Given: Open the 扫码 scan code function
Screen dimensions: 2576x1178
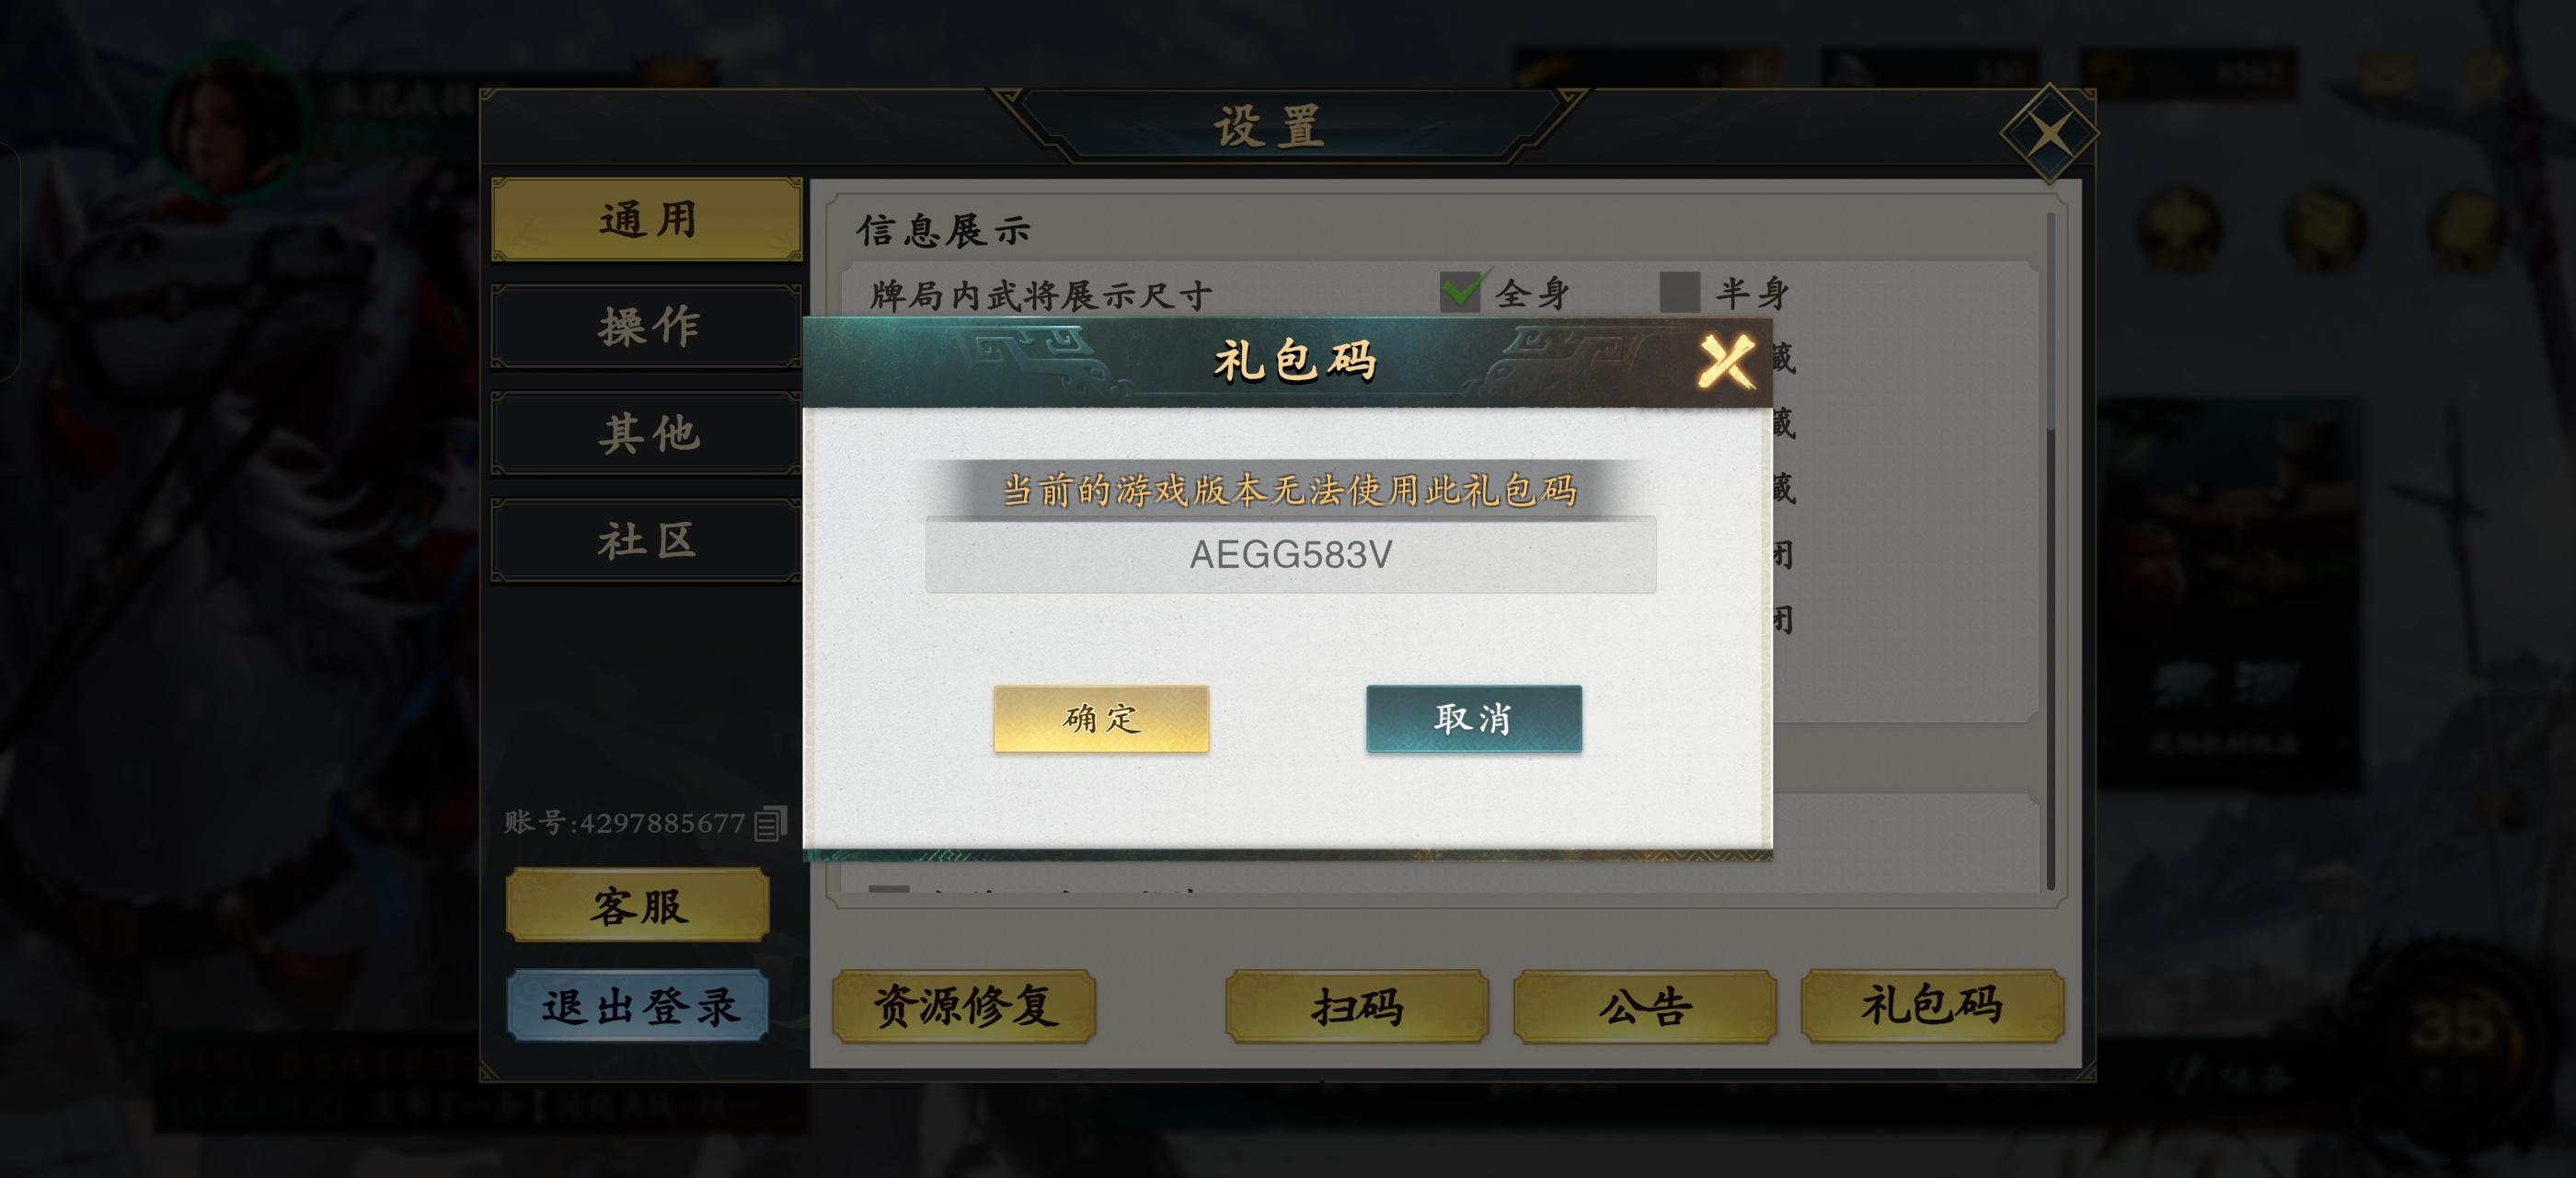Looking at the screenshot, I should coord(1357,1006).
